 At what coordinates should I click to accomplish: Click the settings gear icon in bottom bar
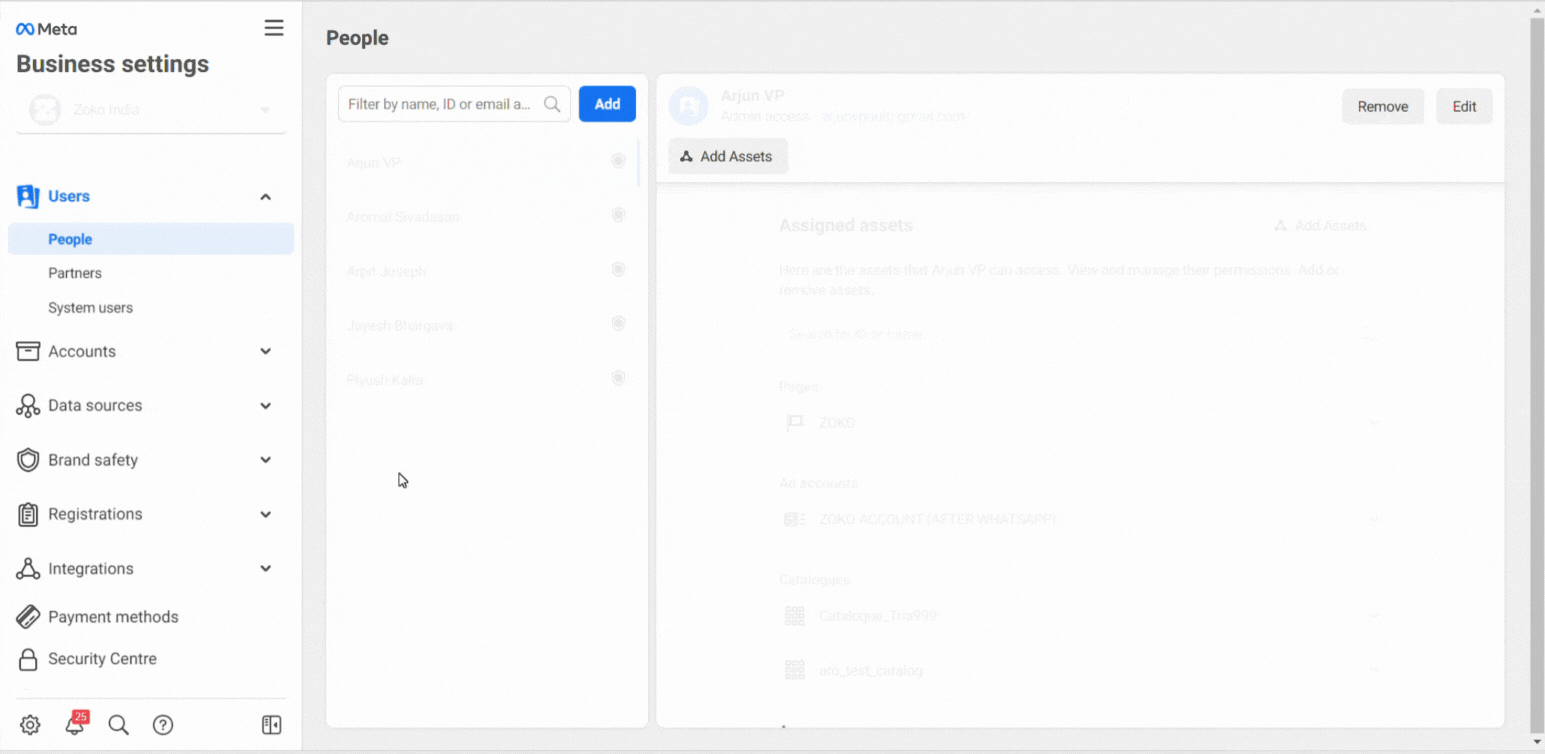point(30,726)
